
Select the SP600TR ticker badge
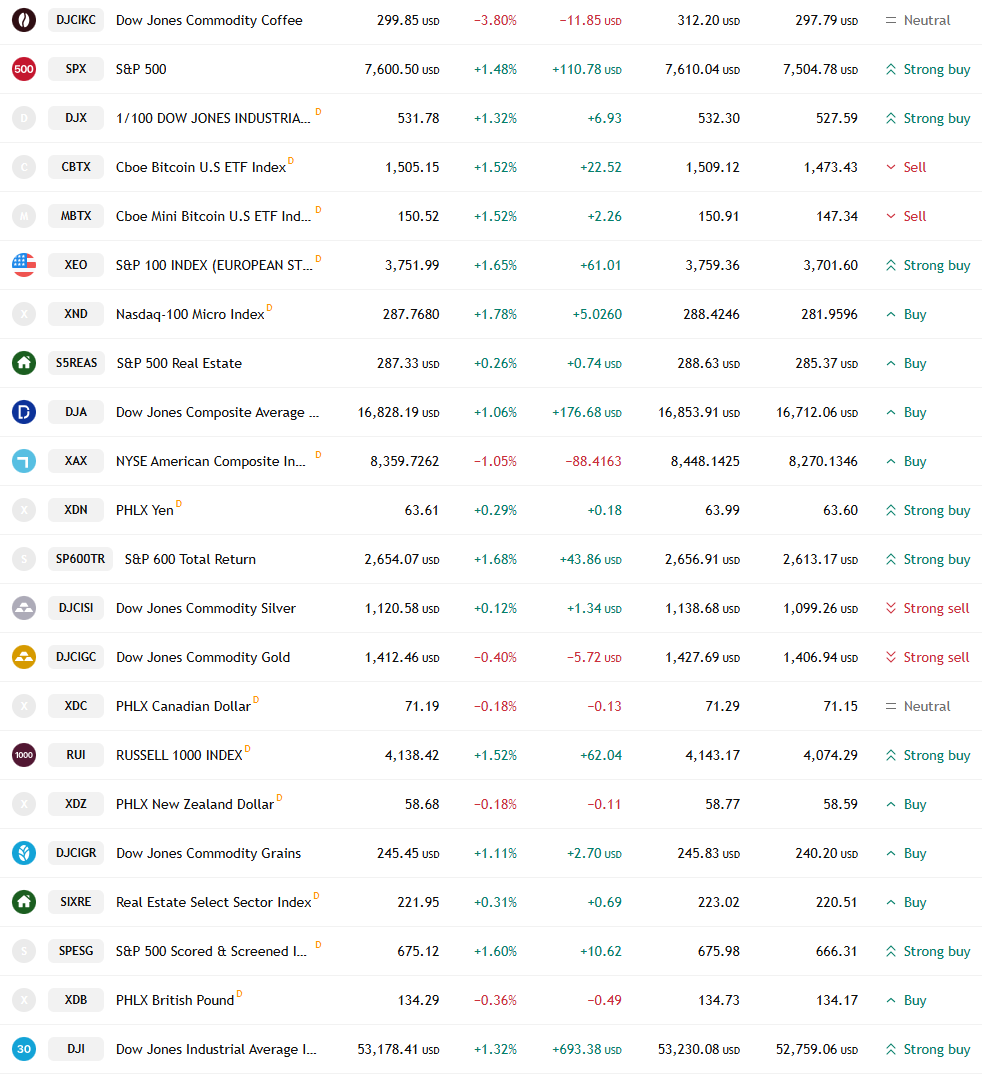(x=80, y=559)
